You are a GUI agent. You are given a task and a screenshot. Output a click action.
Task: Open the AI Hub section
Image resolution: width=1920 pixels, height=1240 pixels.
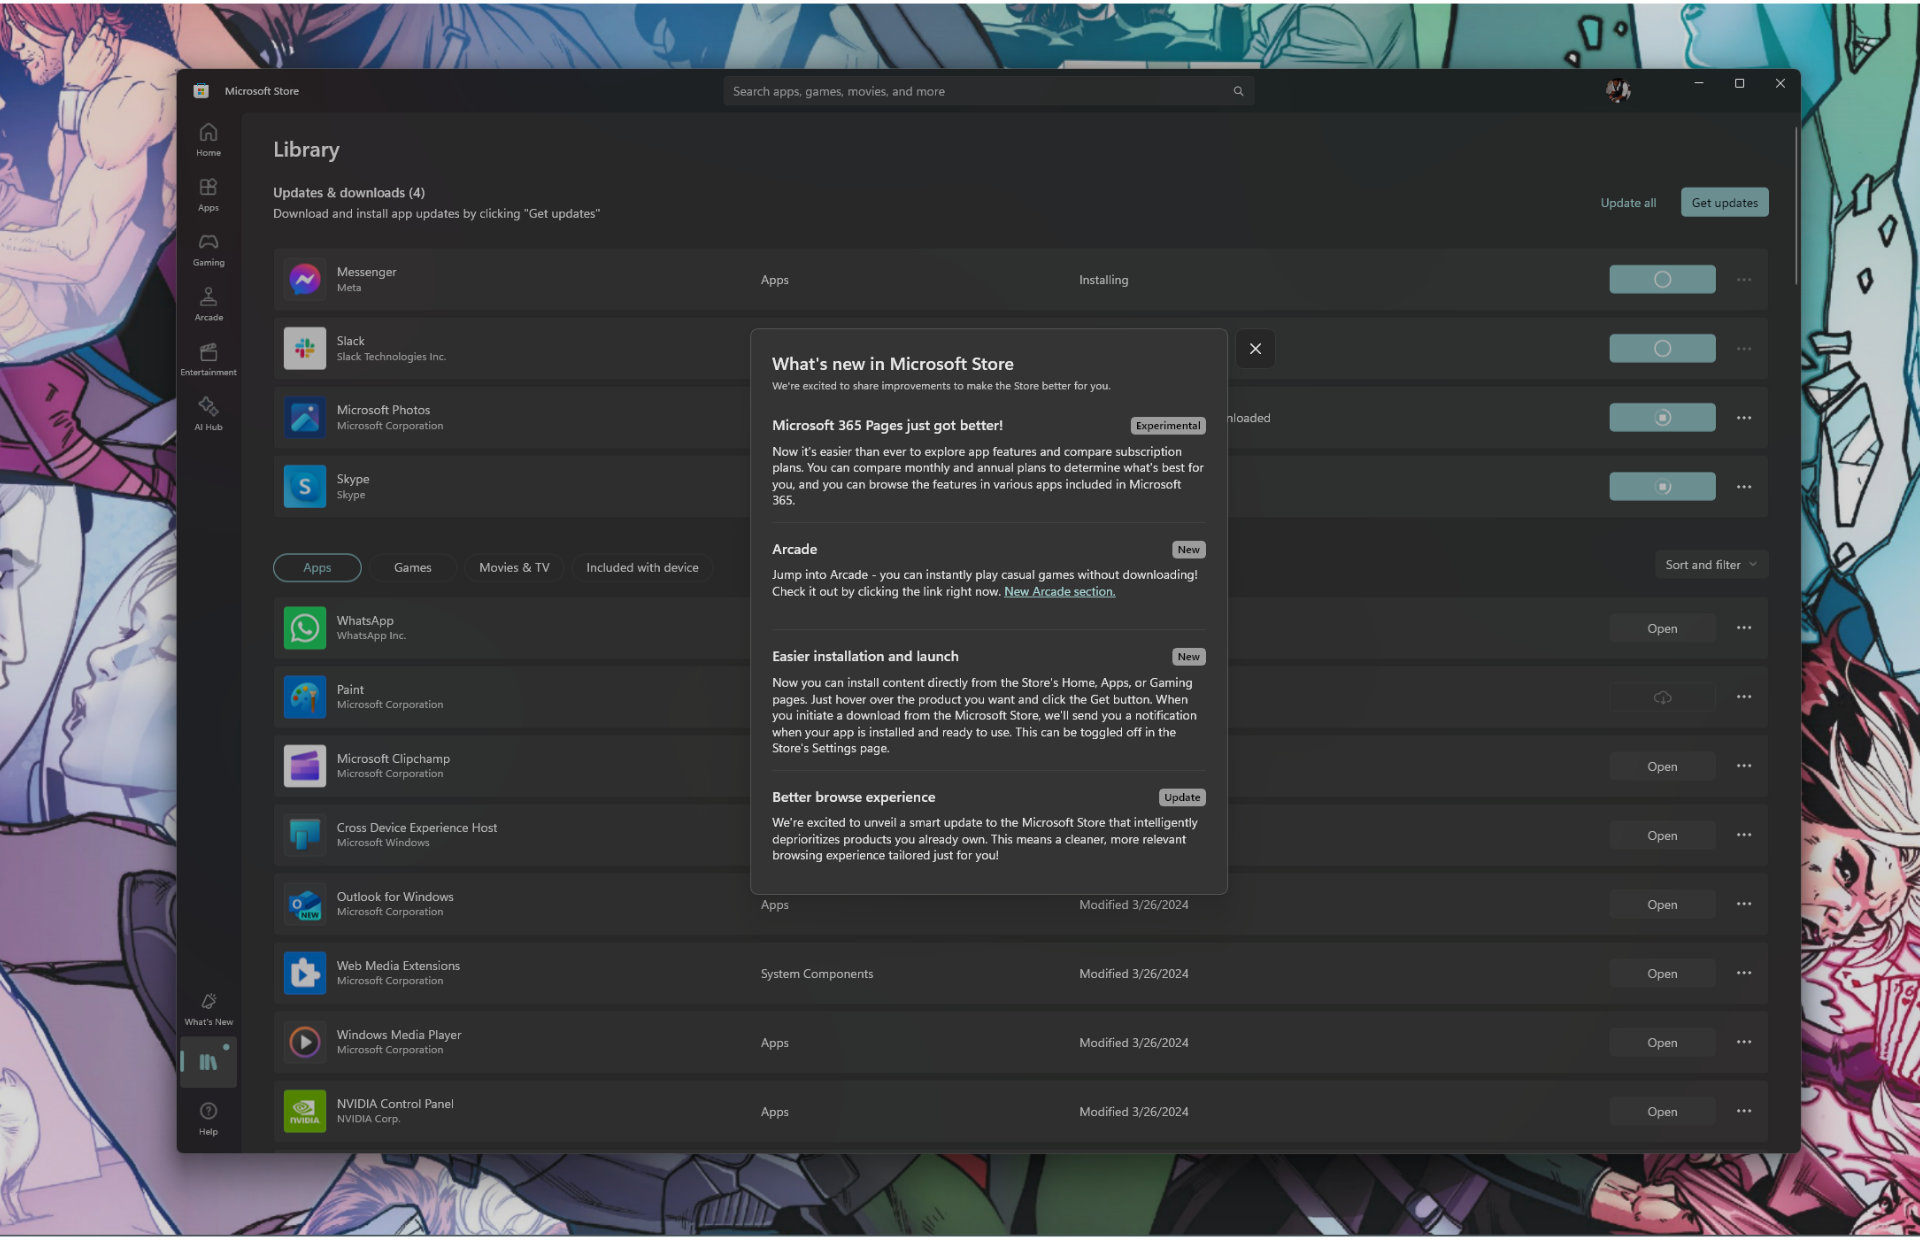coord(208,414)
